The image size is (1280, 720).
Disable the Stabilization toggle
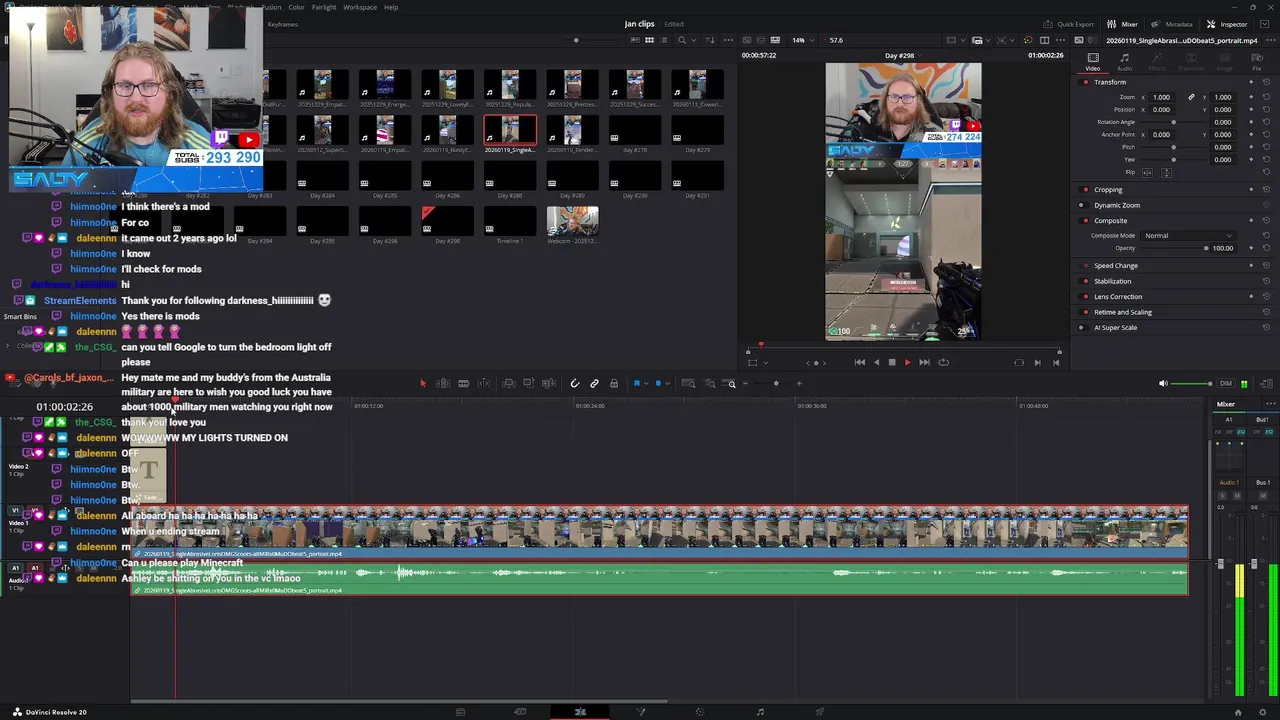pos(1085,281)
